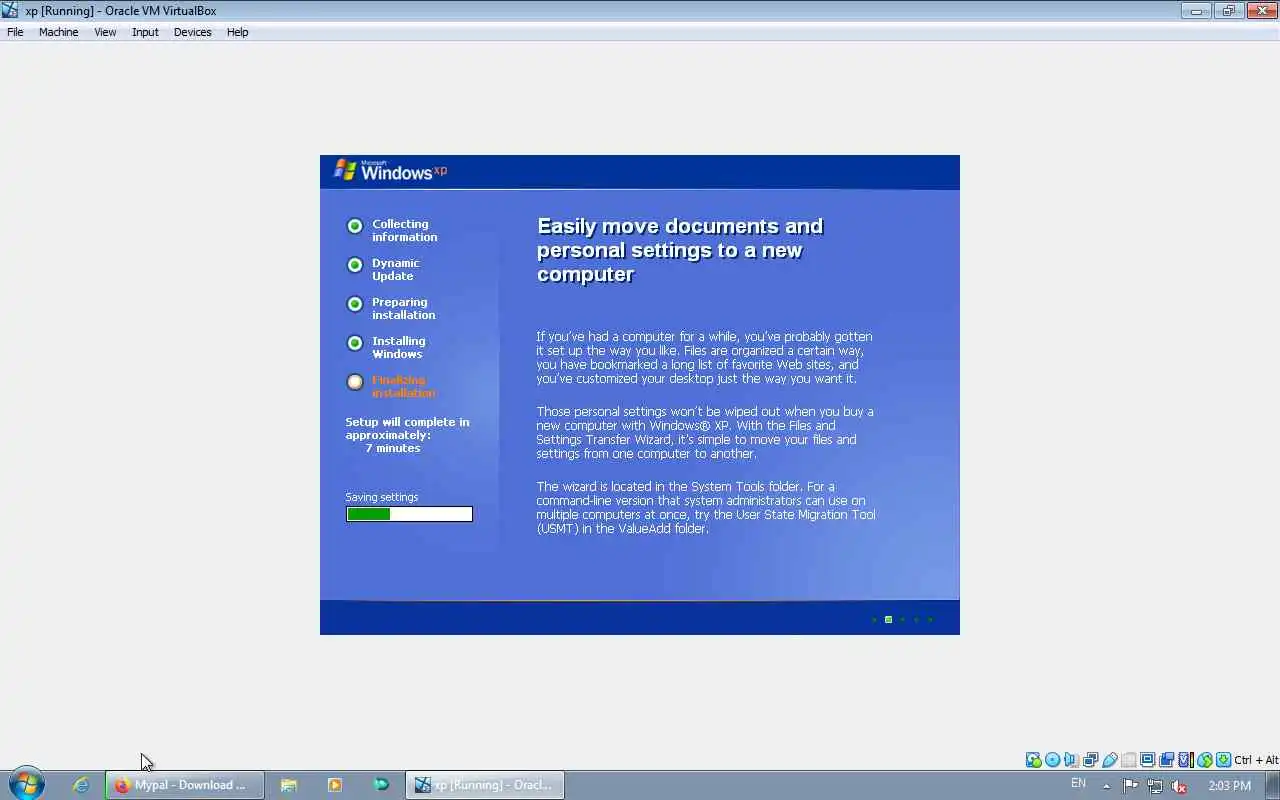Click the network adapters status icon
The image size is (1280, 800).
[x=1091, y=760]
